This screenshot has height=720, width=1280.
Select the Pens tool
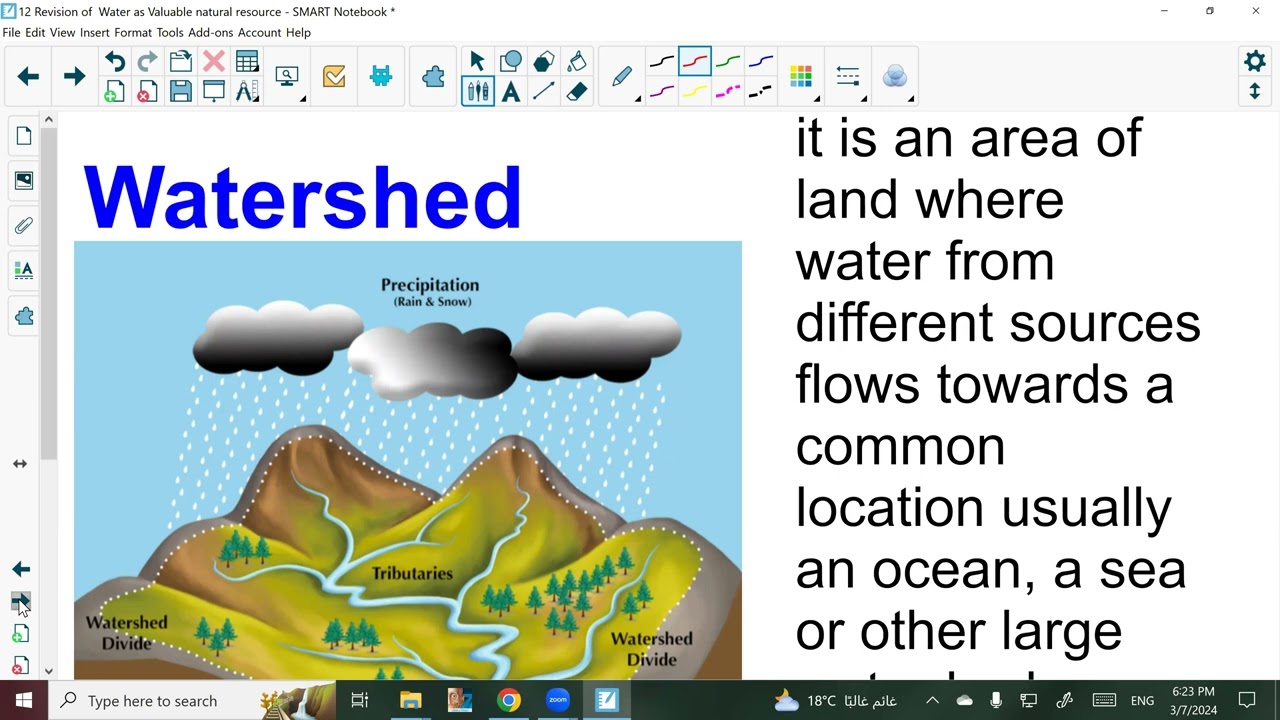477,92
